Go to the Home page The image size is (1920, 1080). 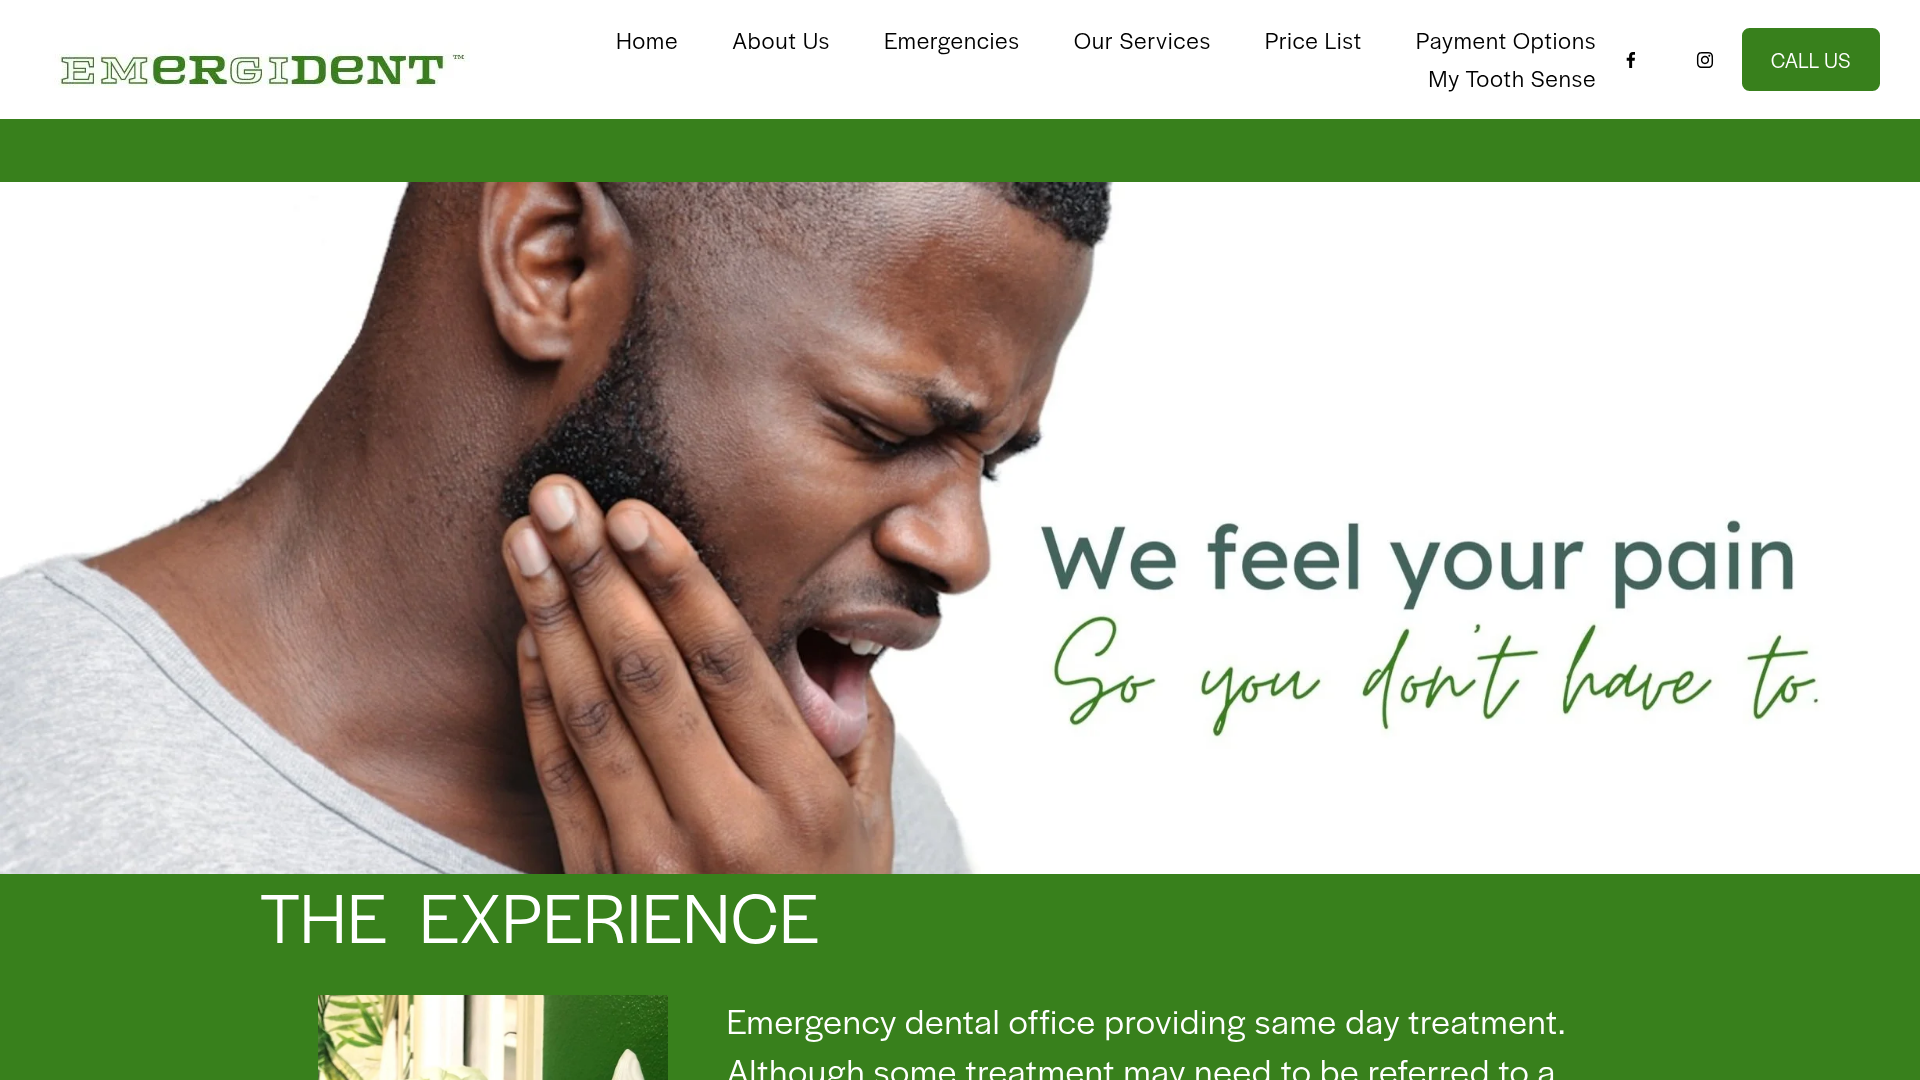(x=647, y=41)
